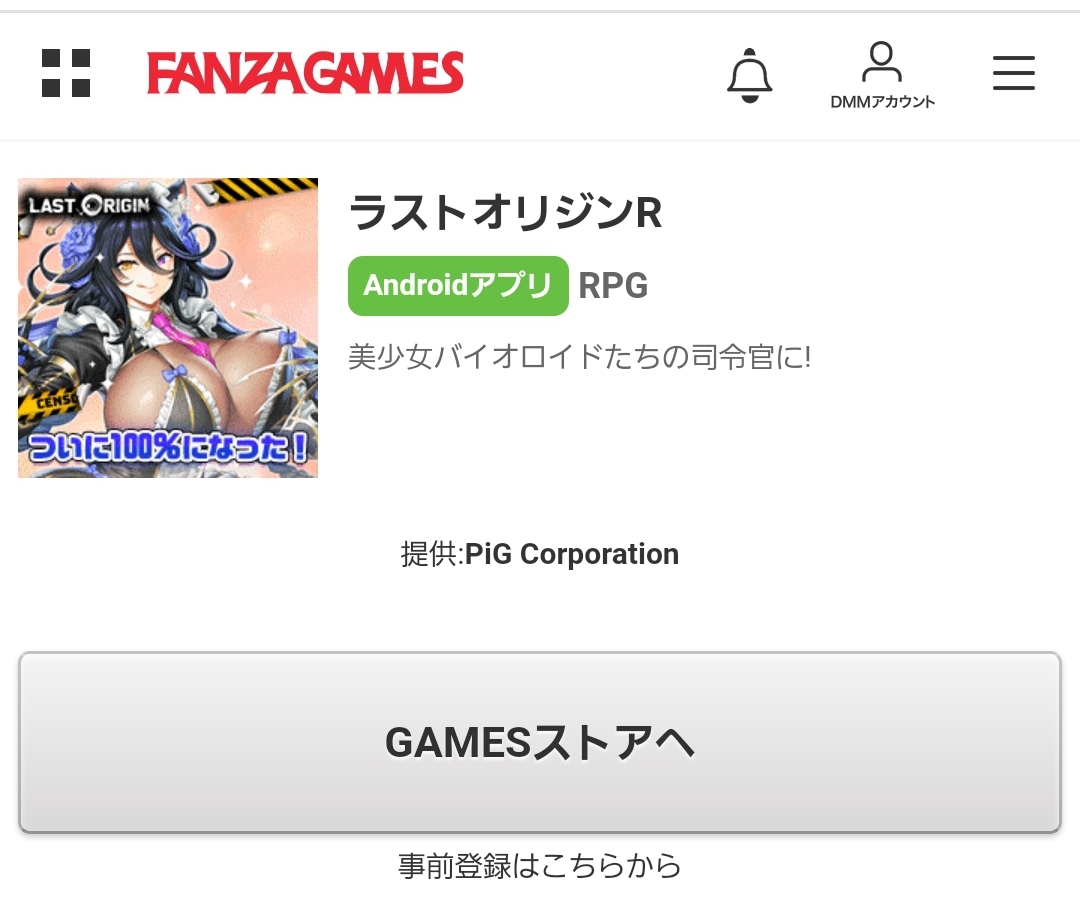This screenshot has width=1080, height=919.
Task: Go to GAMESストアへ button
Action: [x=540, y=743]
